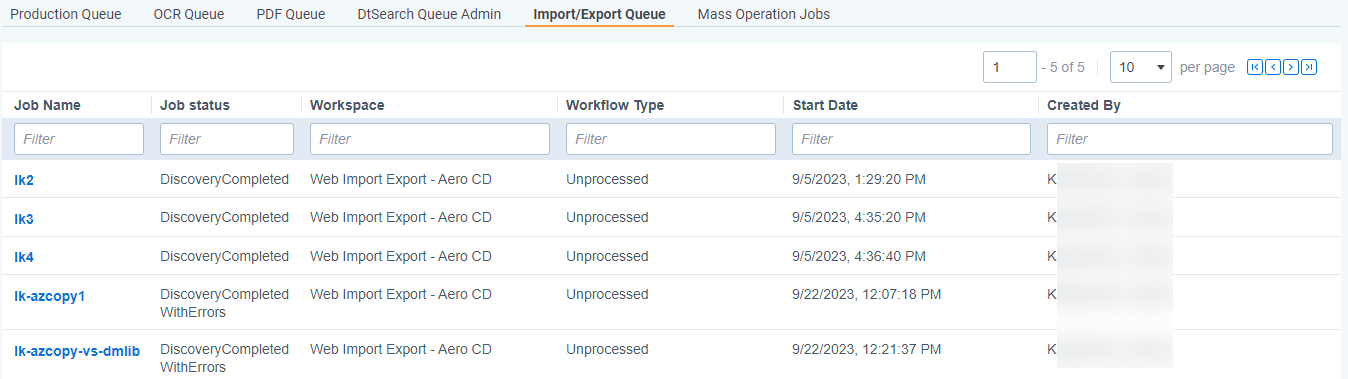This screenshot has height=379, width=1348.
Task: Click DiscoveryCompleted WithErrors status in lk-azcopy1 row
Action: tap(224, 303)
